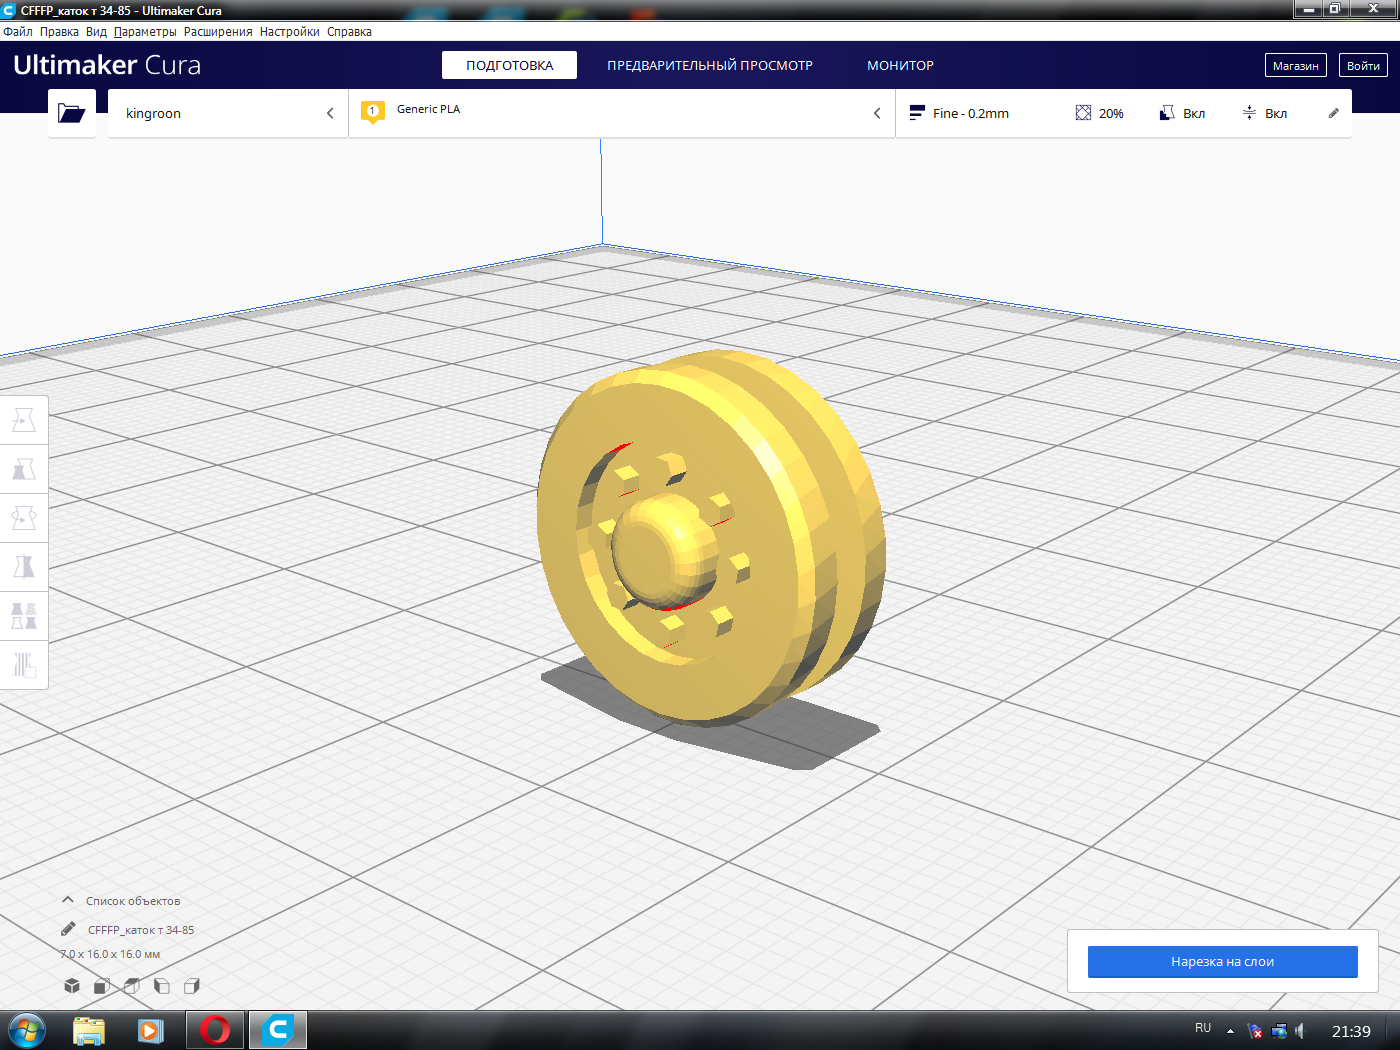Click the network tray icon

point(1279,1031)
